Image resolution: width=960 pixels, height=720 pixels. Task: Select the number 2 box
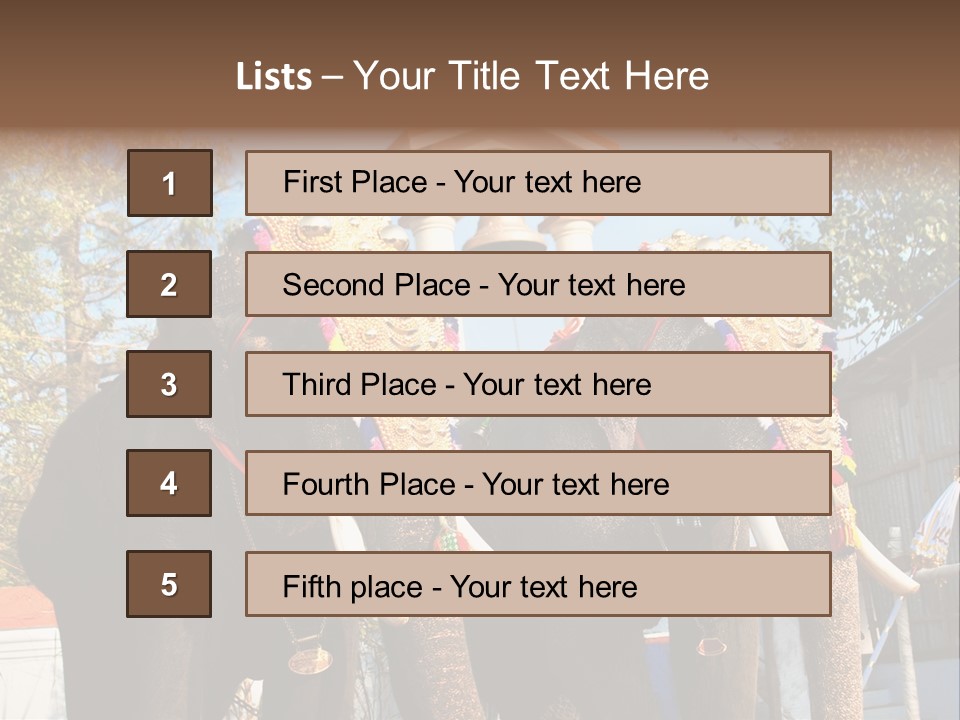169,284
